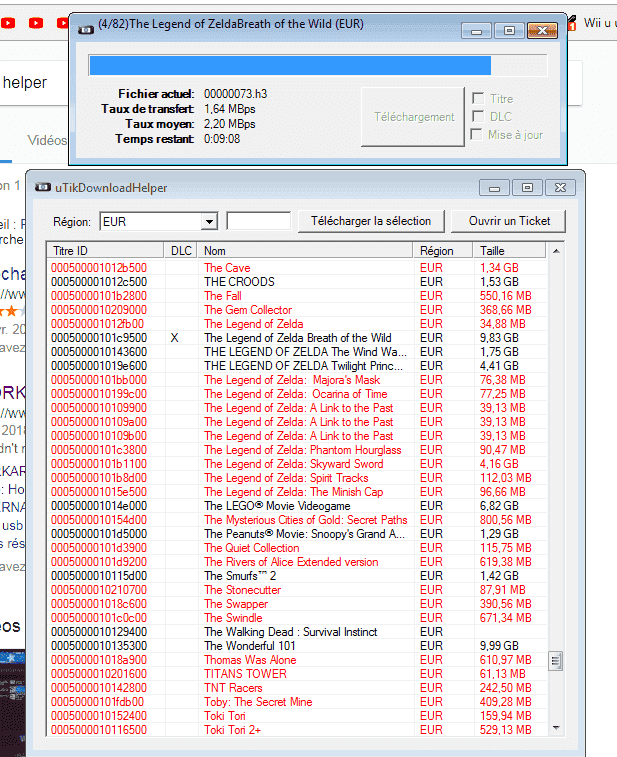This screenshot has width=617, height=757.
Task: Select THE LEGEND OF ZELDA Twilight Princ... row
Action: click(297, 365)
